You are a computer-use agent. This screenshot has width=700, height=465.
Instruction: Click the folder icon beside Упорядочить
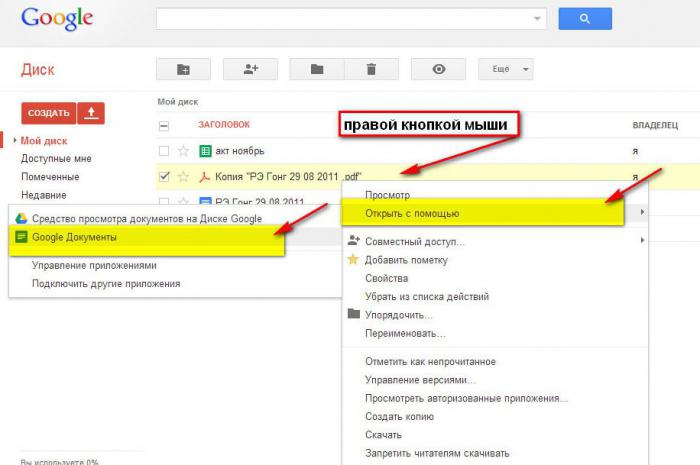(354, 314)
